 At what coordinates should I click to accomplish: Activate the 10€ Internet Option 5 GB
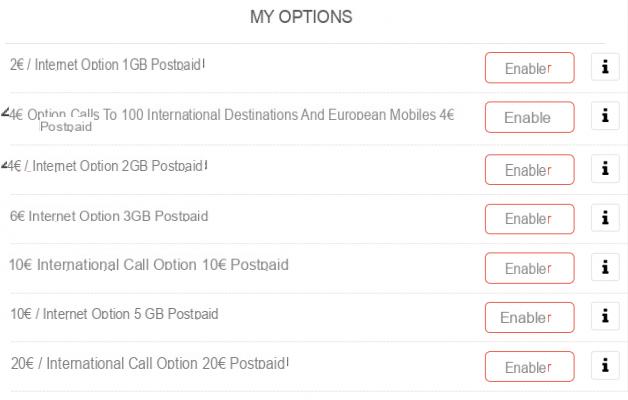529,318
